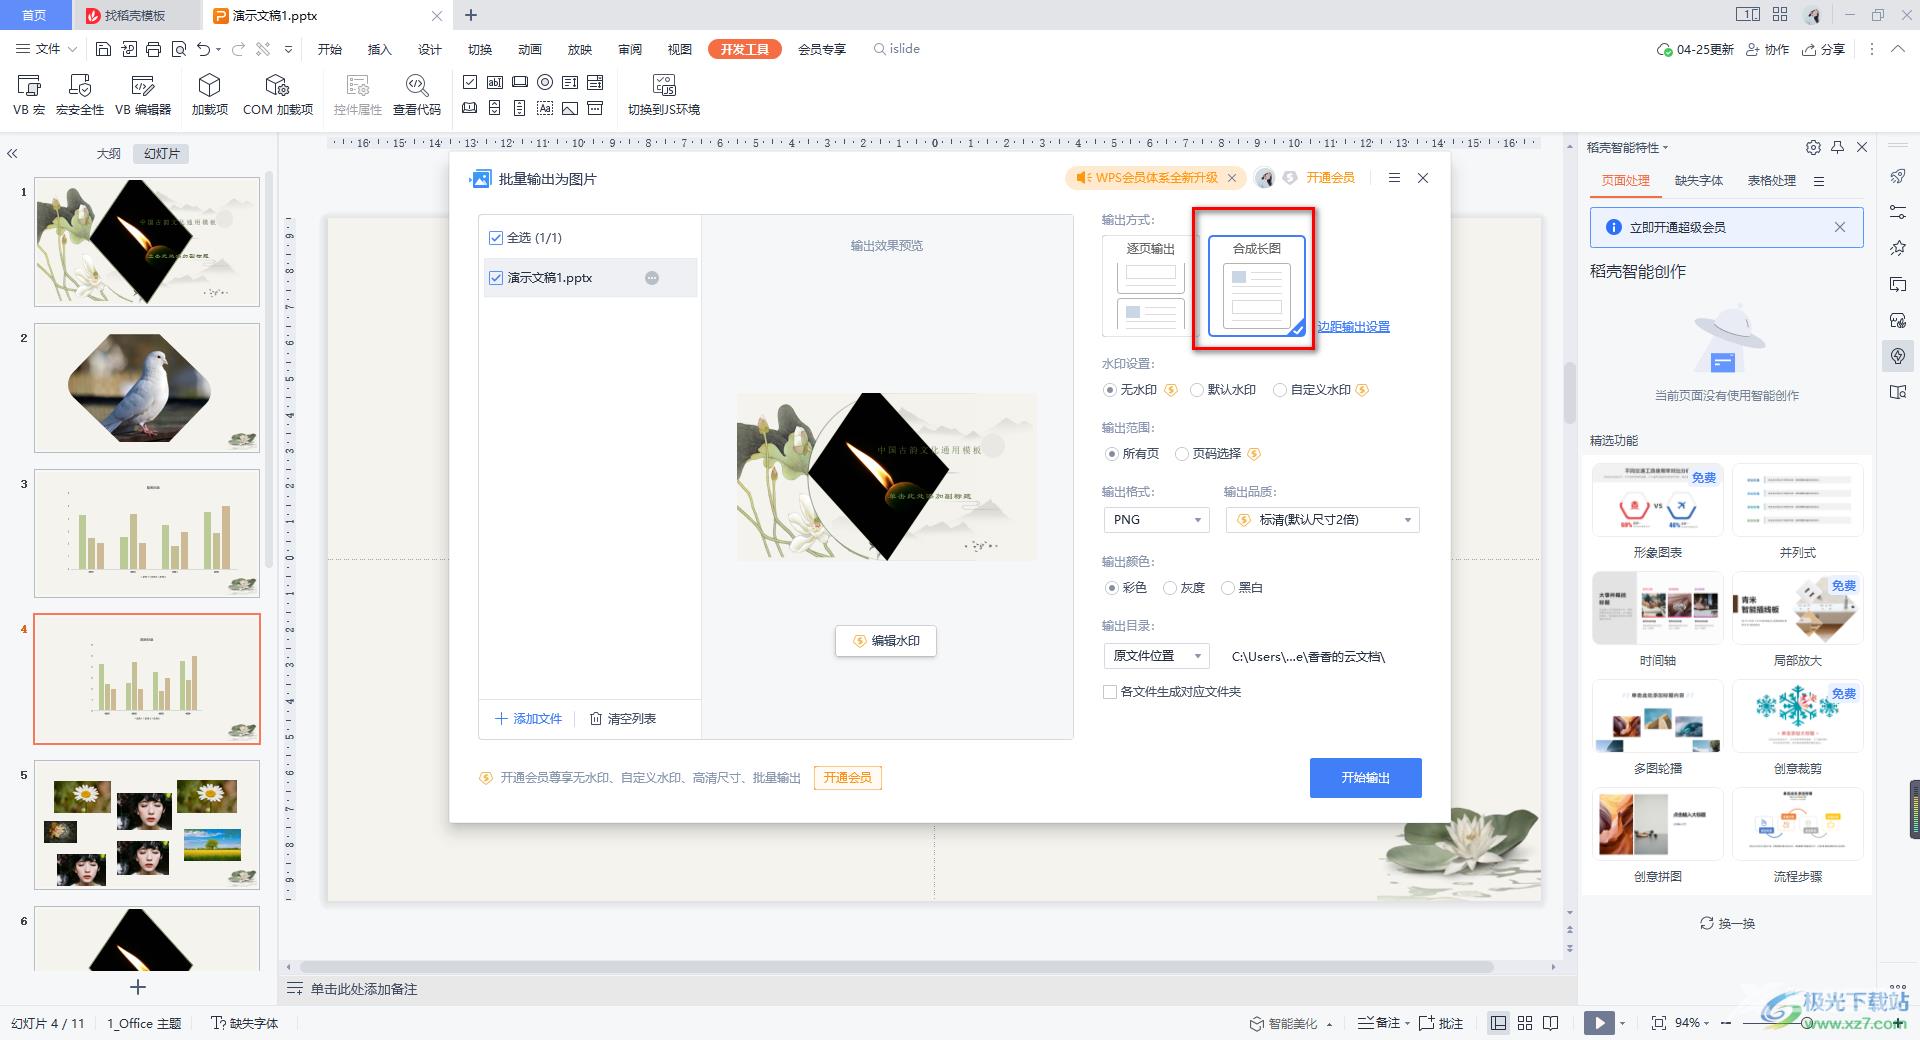Switch to slide sorter view icon
1920x1040 pixels.
point(1525,1023)
